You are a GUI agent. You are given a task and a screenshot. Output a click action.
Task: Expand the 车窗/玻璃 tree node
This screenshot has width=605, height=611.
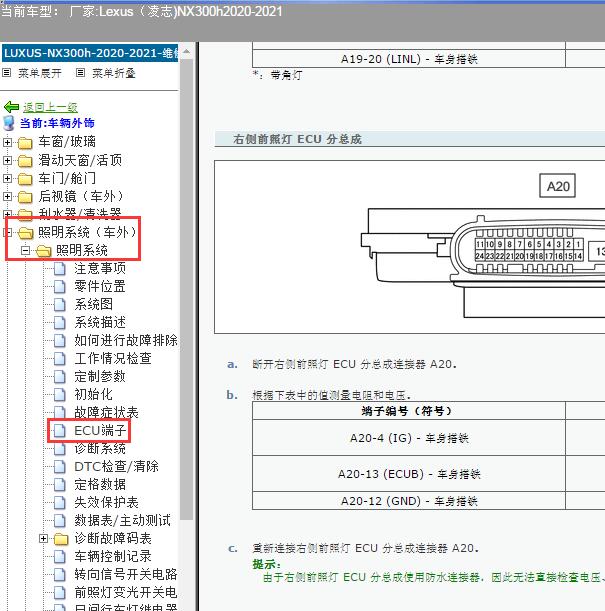tap(7, 143)
